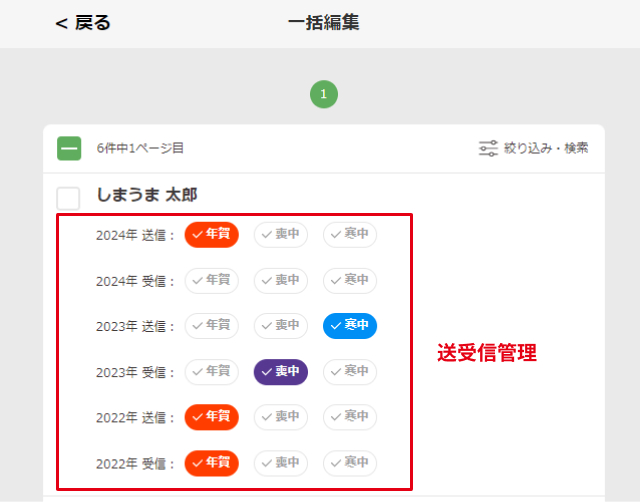Enable 年賀 on 2023年 受信 row

click(211, 372)
